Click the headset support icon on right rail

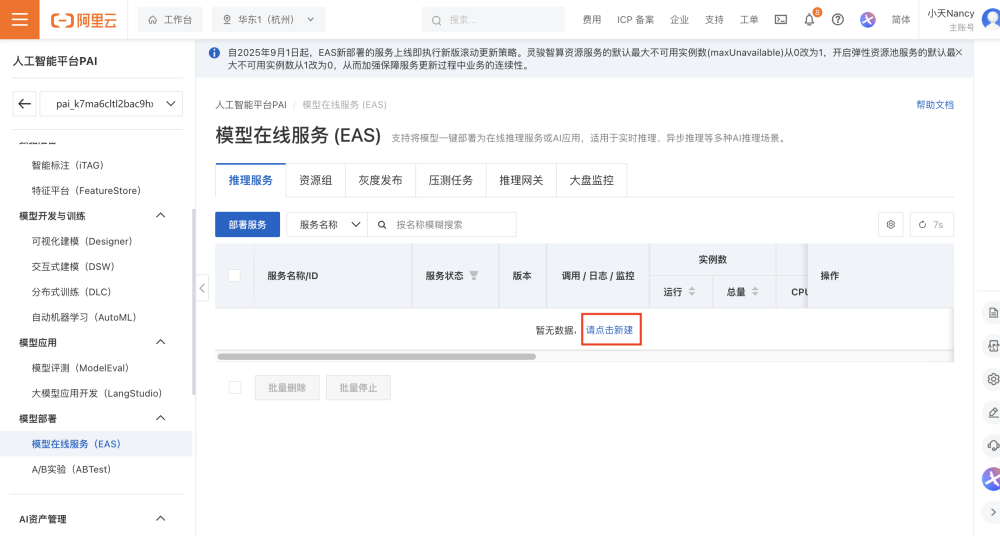point(992,445)
